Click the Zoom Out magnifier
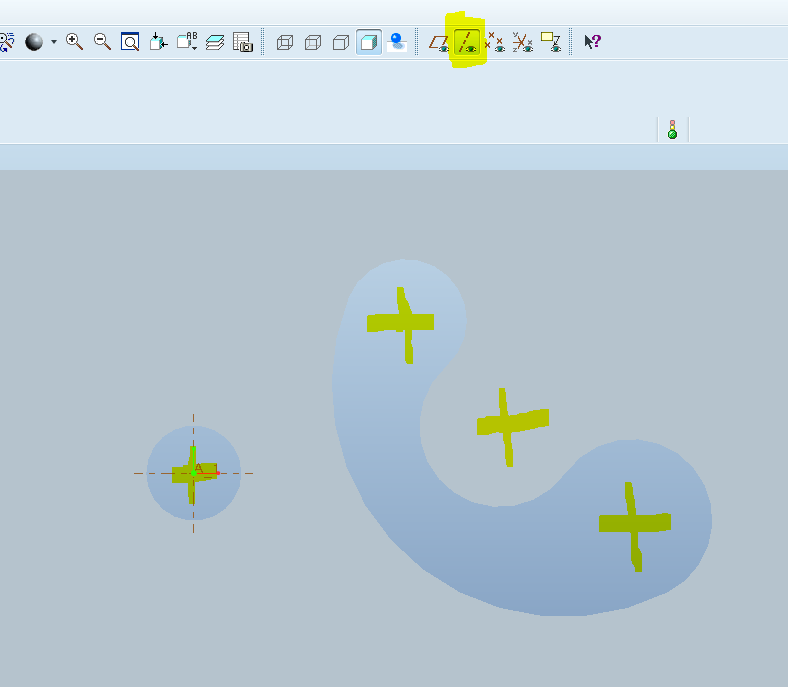Image resolution: width=788 pixels, height=687 pixels. (103, 42)
